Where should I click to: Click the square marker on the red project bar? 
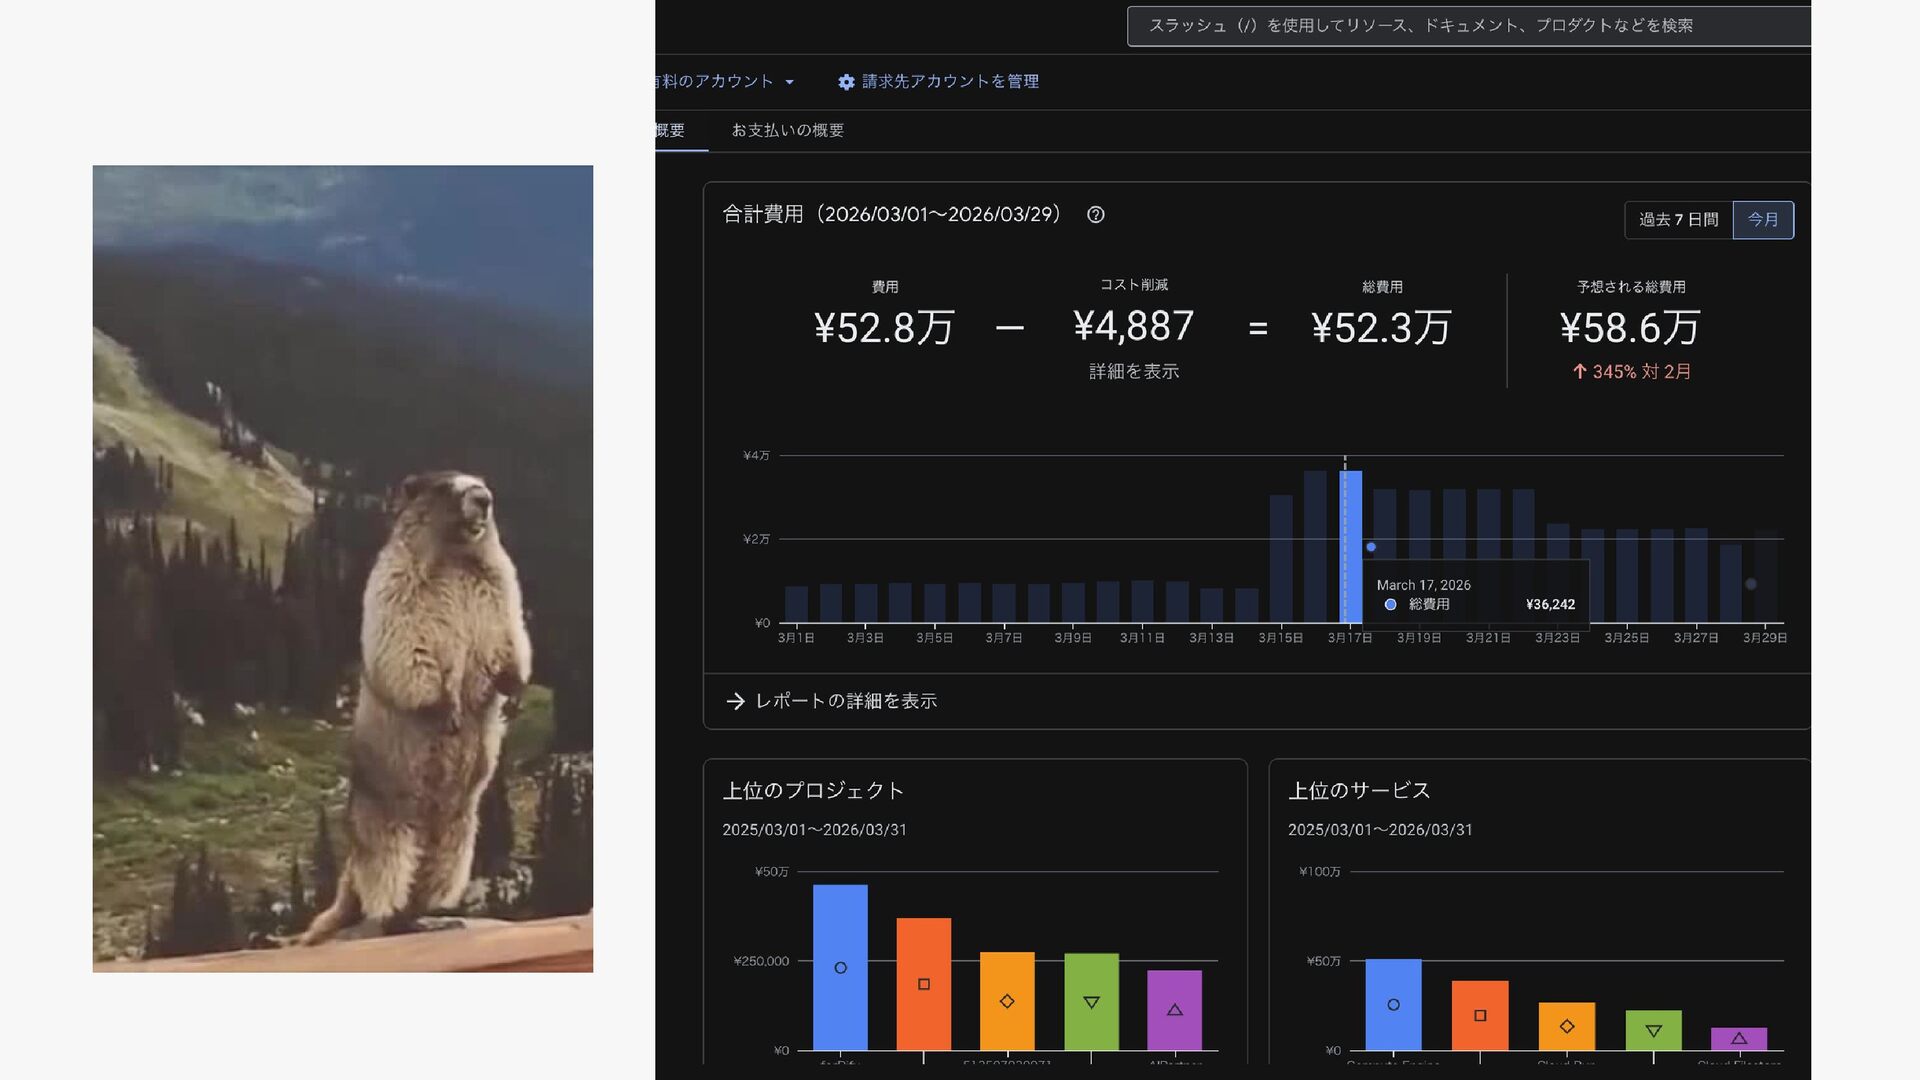click(924, 985)
